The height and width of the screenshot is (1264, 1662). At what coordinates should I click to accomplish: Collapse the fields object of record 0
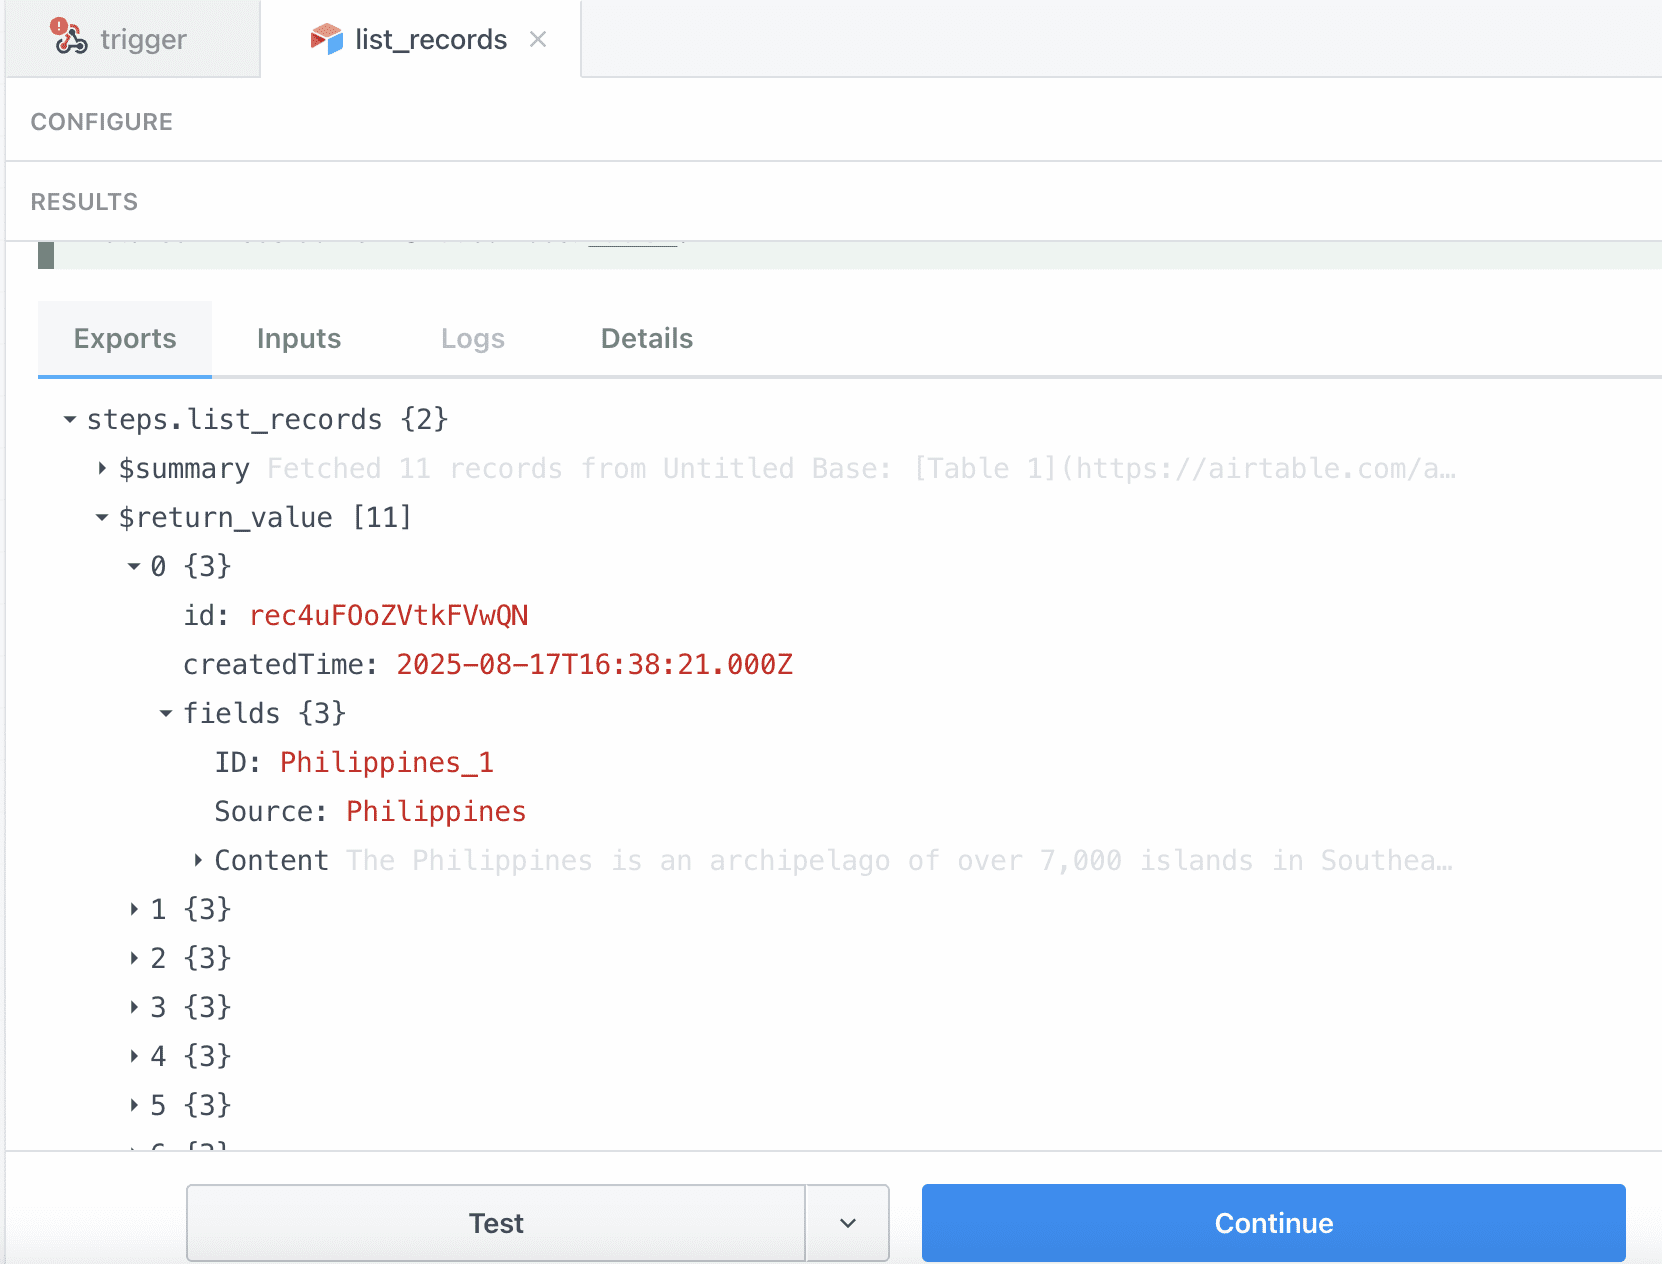point(165,713)
